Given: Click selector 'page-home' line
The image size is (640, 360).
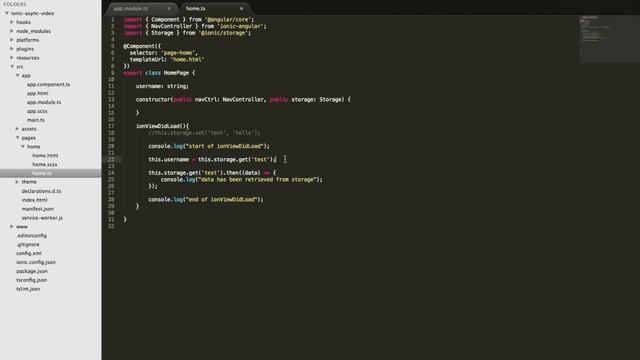Looking at the screenshot, I should (x=164, y=53).
